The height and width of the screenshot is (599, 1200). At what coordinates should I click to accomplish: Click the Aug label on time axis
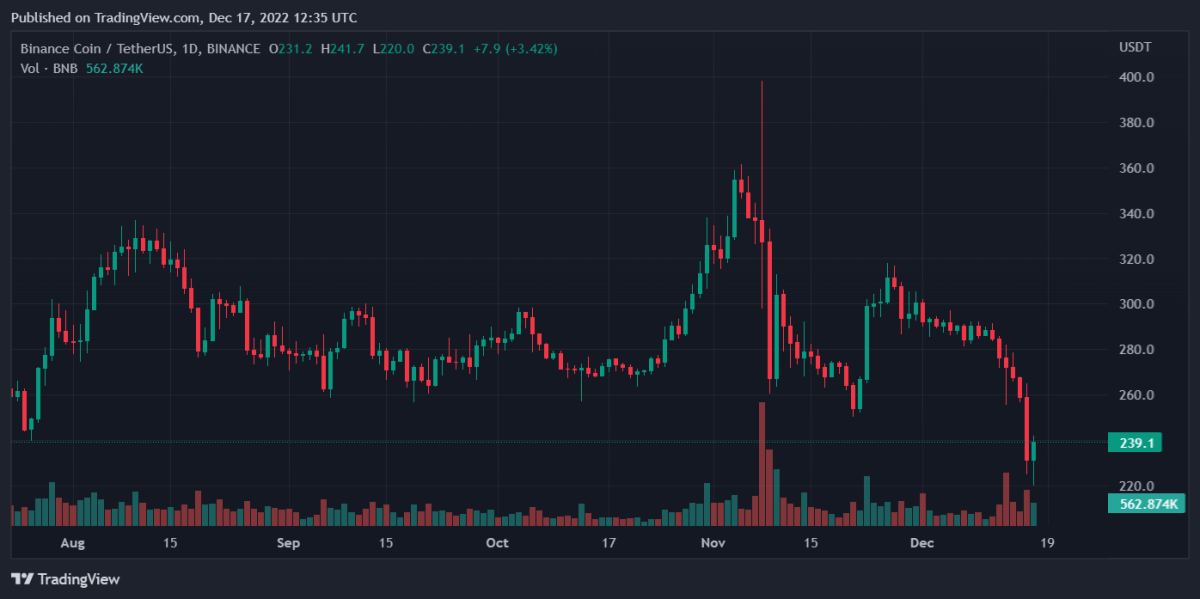click(x=72, y=543)
